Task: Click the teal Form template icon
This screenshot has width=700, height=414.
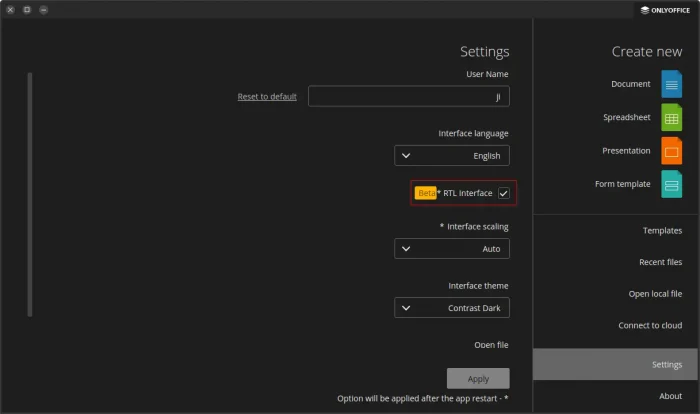Action: pyautogui.click(x=671, y=184)
